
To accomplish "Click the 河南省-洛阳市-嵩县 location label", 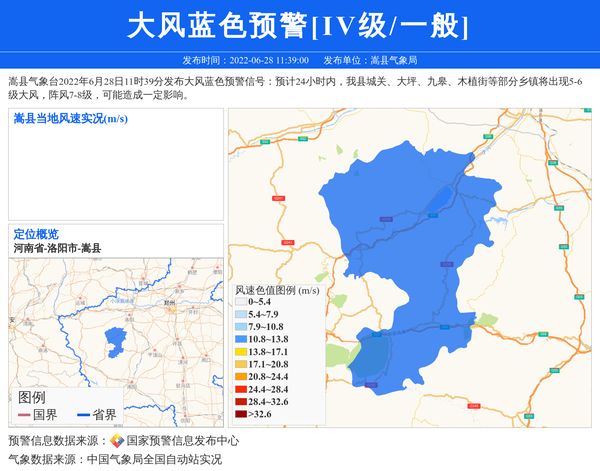I will coord(58,248).
